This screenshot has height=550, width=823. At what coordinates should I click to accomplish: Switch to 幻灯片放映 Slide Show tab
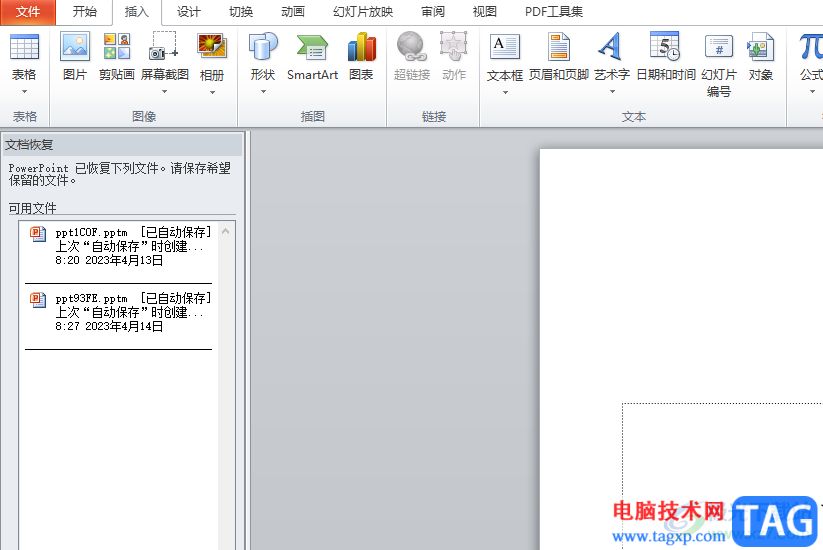pos(363,12)
